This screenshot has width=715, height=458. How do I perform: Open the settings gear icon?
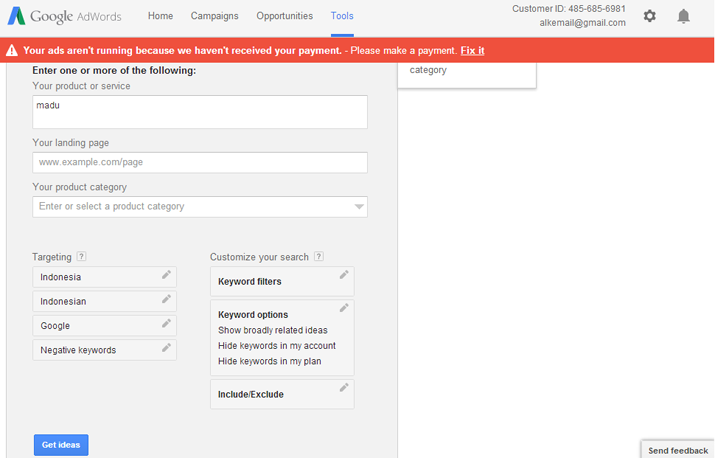pos(649,16)
